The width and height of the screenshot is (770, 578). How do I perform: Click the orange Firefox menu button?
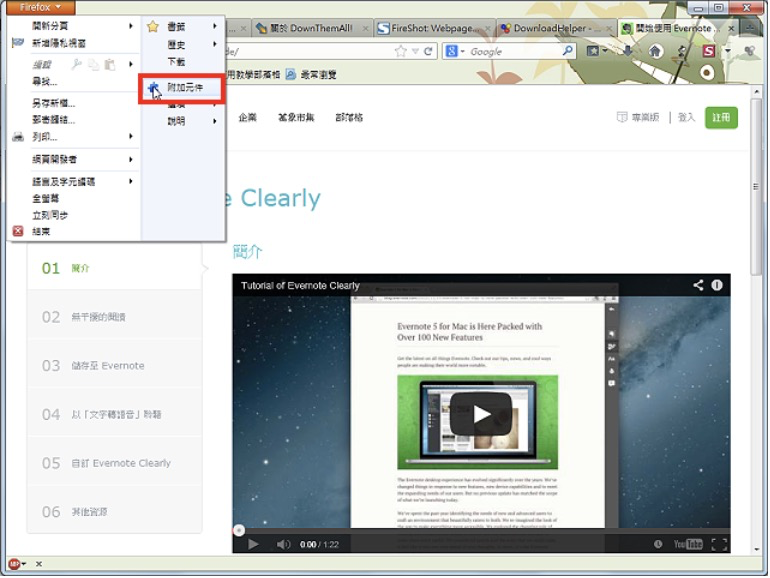pos(41,7)
